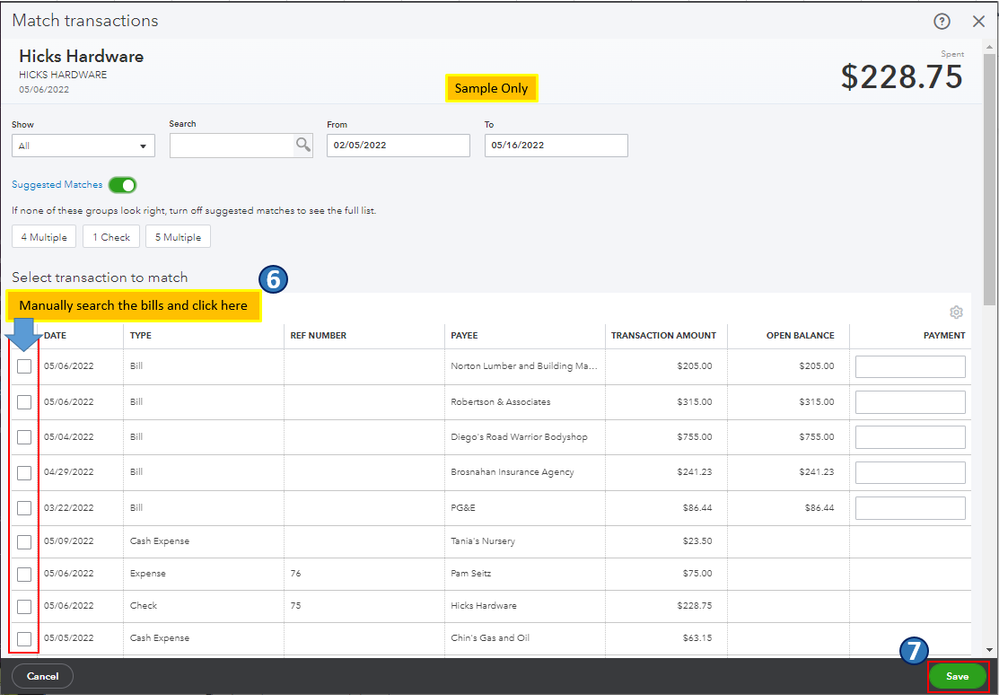Pick the 5 Multiple suggested group
Screen dimensions: 999x695
click(x=178, y=237)
